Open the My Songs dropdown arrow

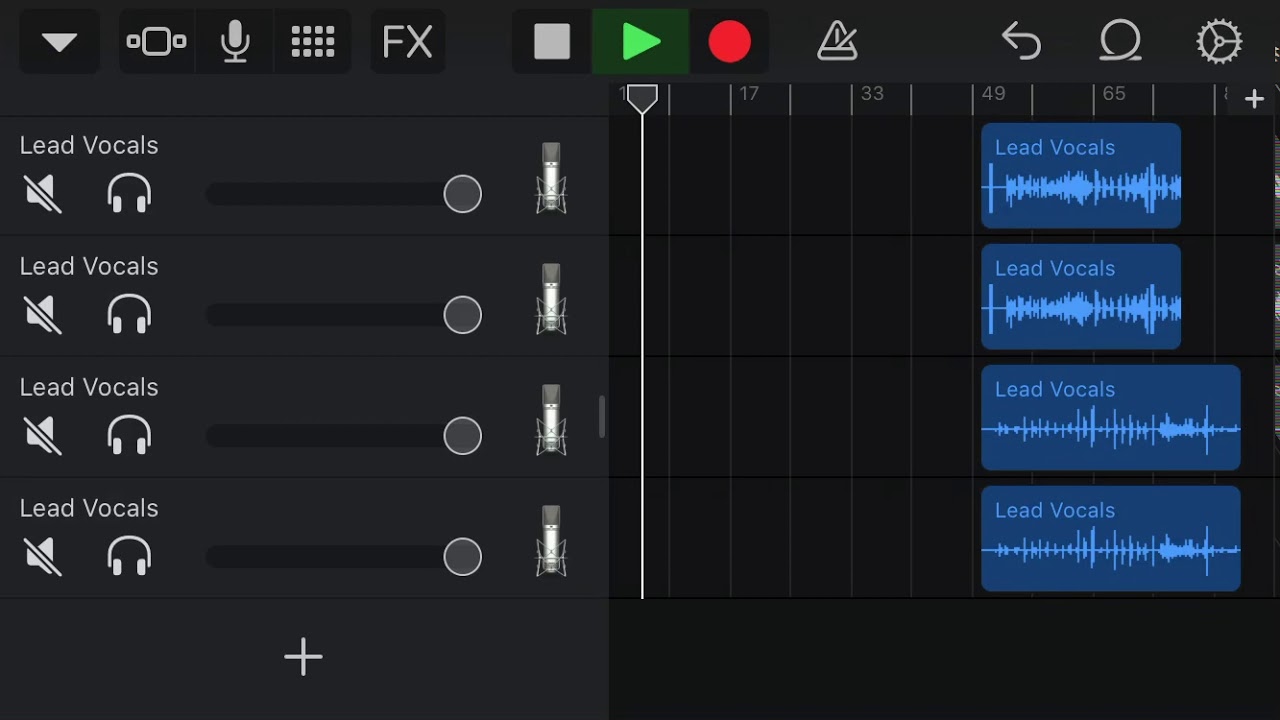click(59, 41)
